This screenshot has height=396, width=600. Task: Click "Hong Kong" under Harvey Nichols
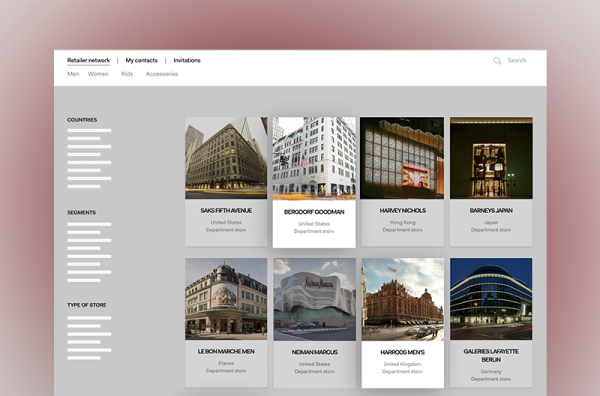[x=403, y=222]
